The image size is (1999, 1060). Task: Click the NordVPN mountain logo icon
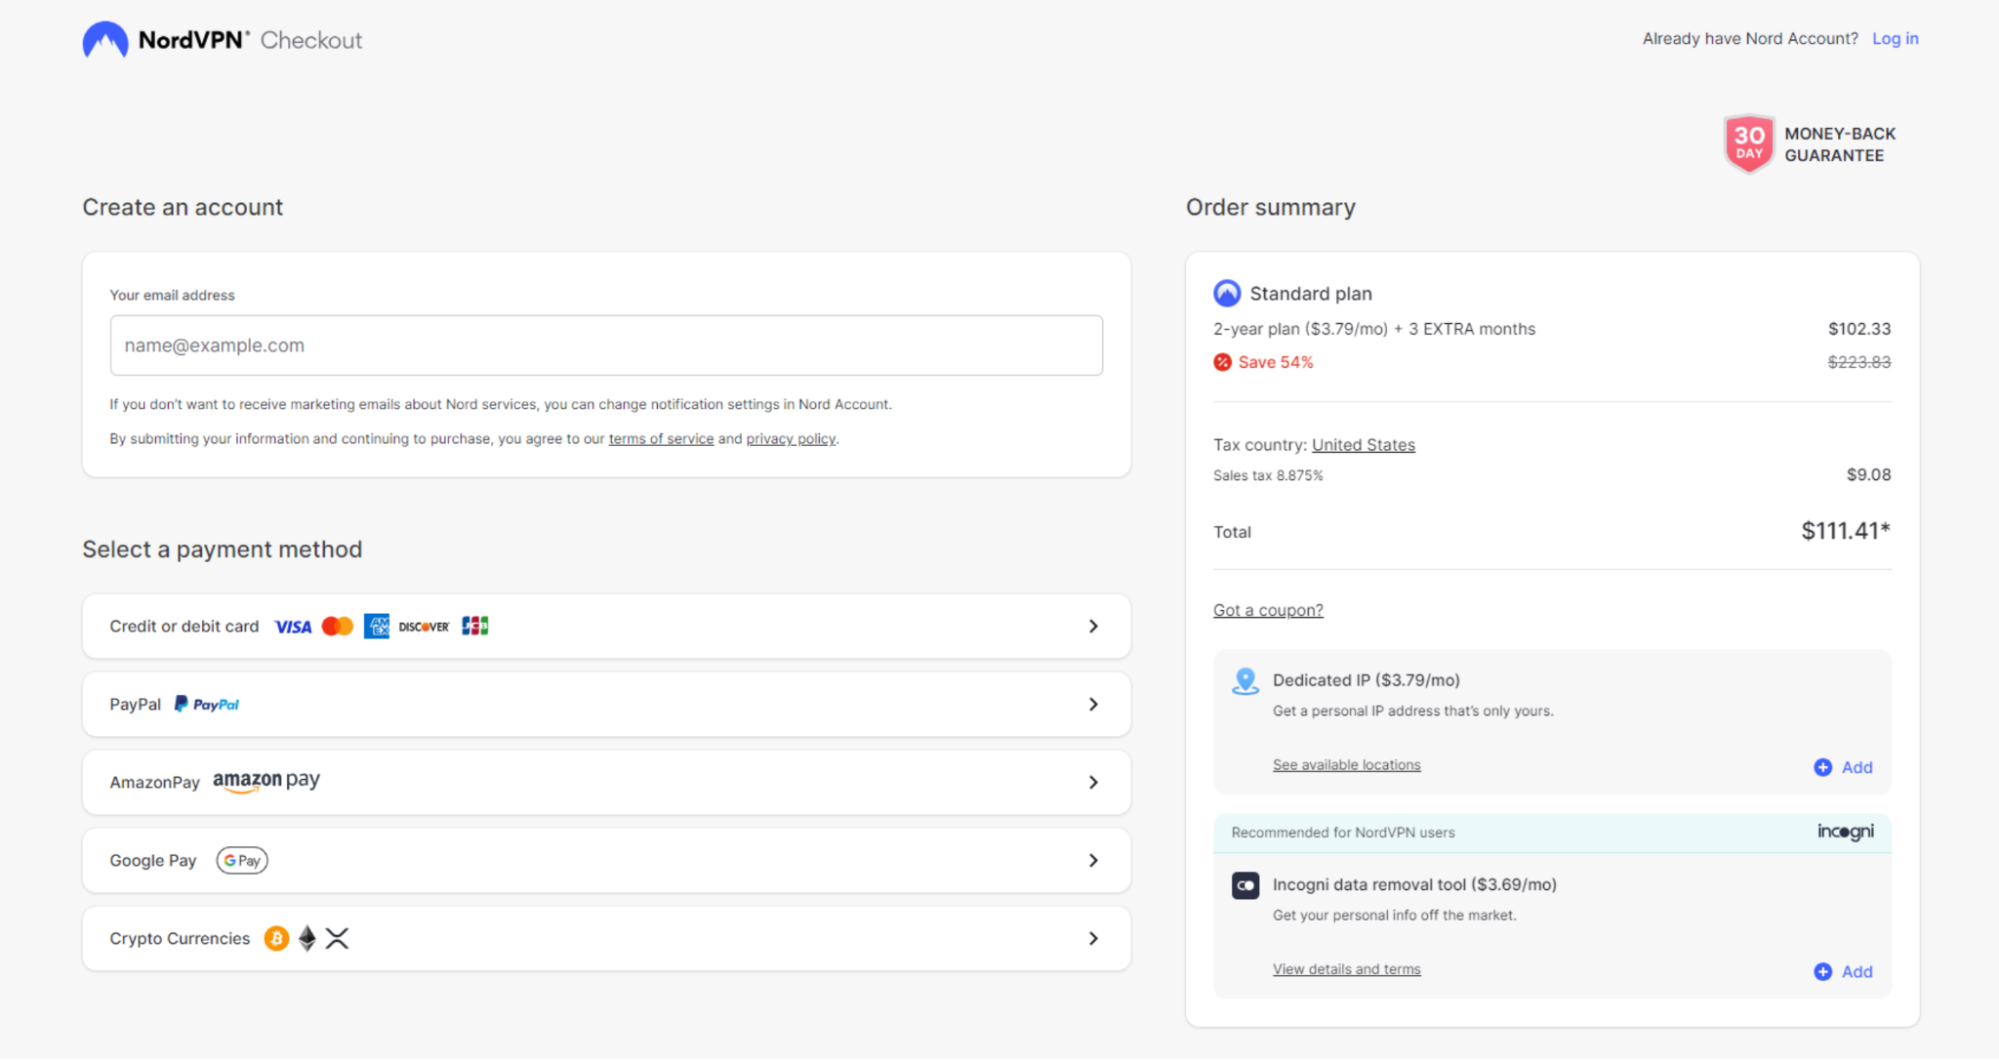click(105, 40)
